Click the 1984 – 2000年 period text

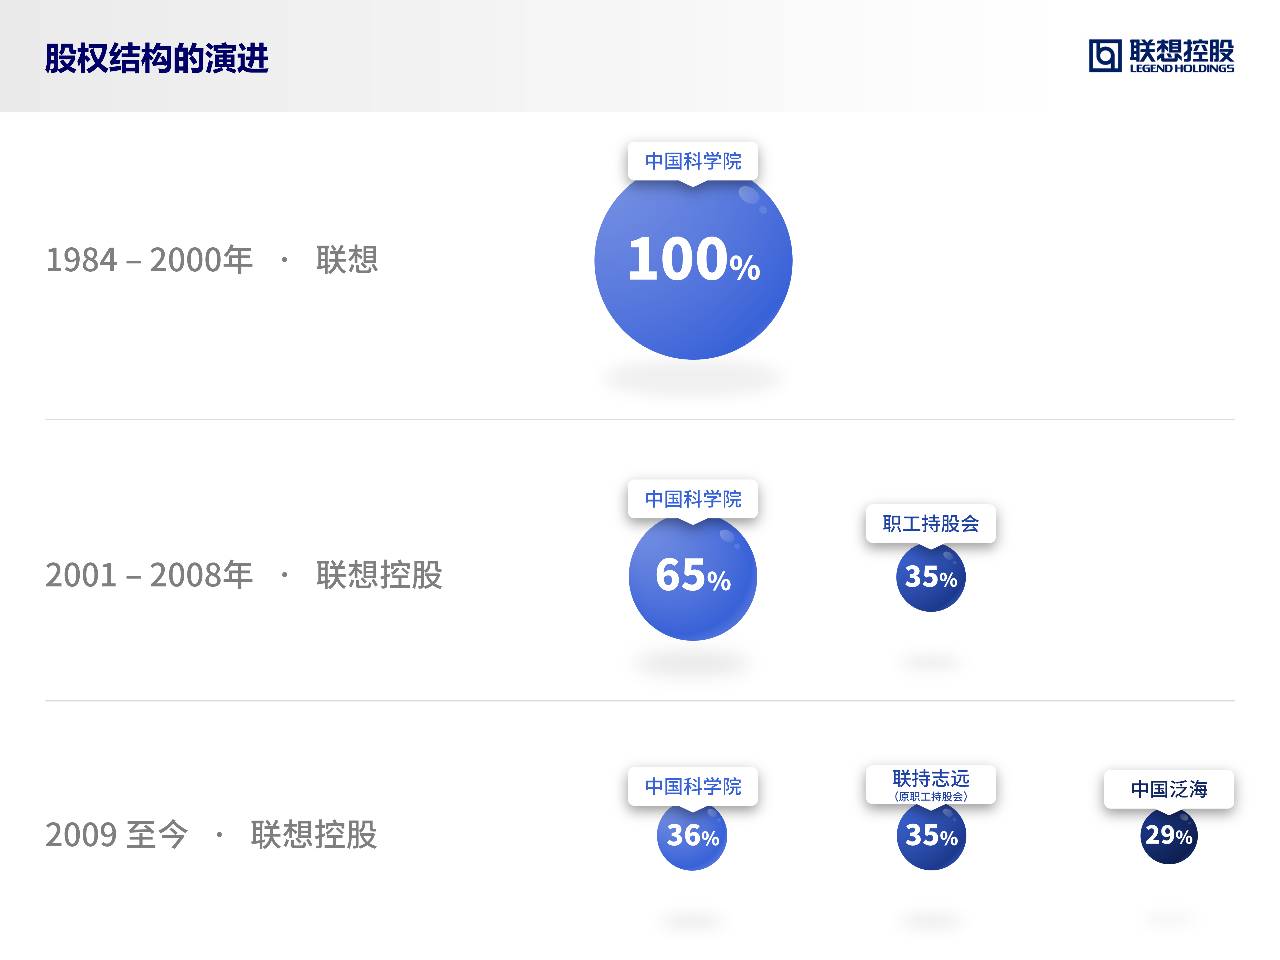point(149,260)
